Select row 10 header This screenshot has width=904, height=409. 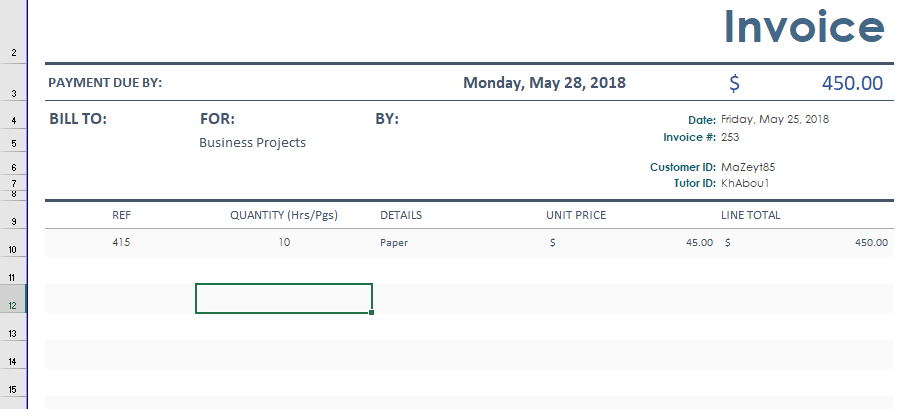point(13,243)
